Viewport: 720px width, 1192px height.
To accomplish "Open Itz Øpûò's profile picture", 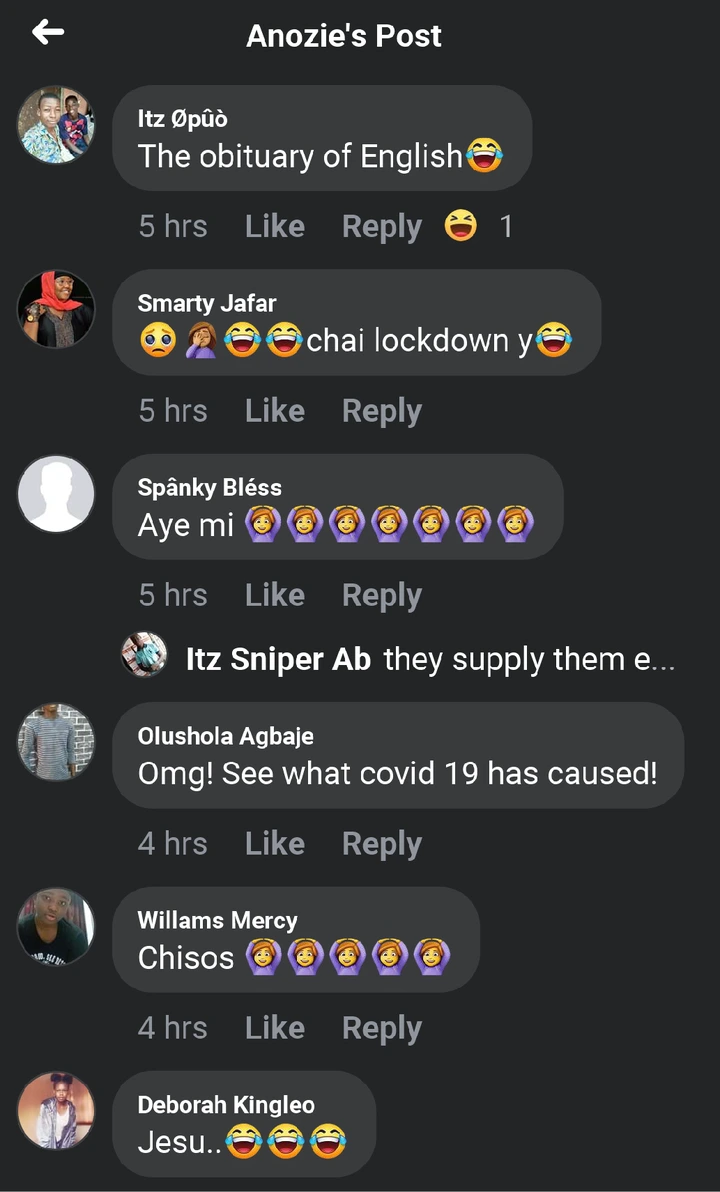I will pyautogui.click(x=56, y=125).
